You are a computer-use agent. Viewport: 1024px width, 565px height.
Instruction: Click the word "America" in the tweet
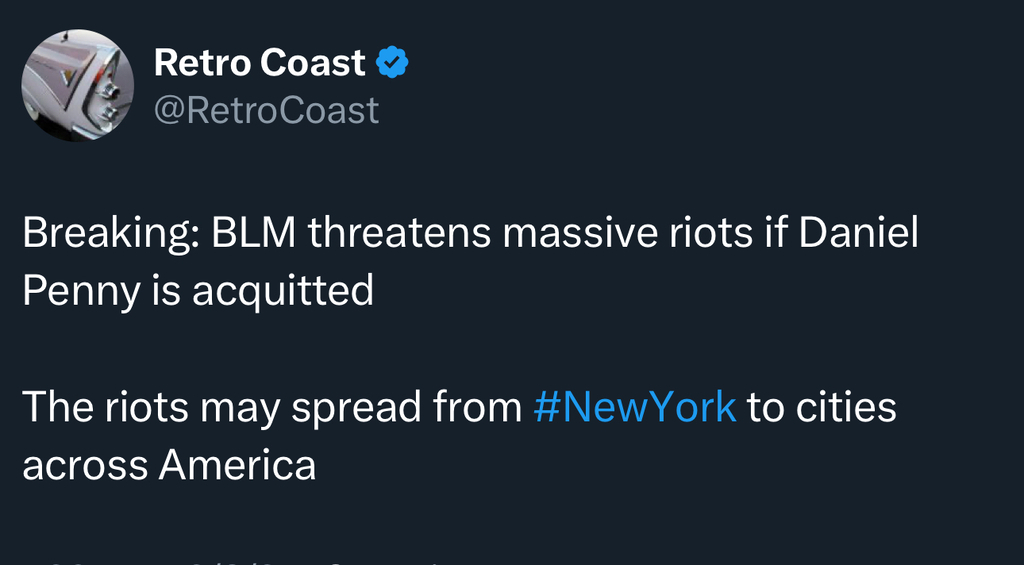click(x=238, y=463)
